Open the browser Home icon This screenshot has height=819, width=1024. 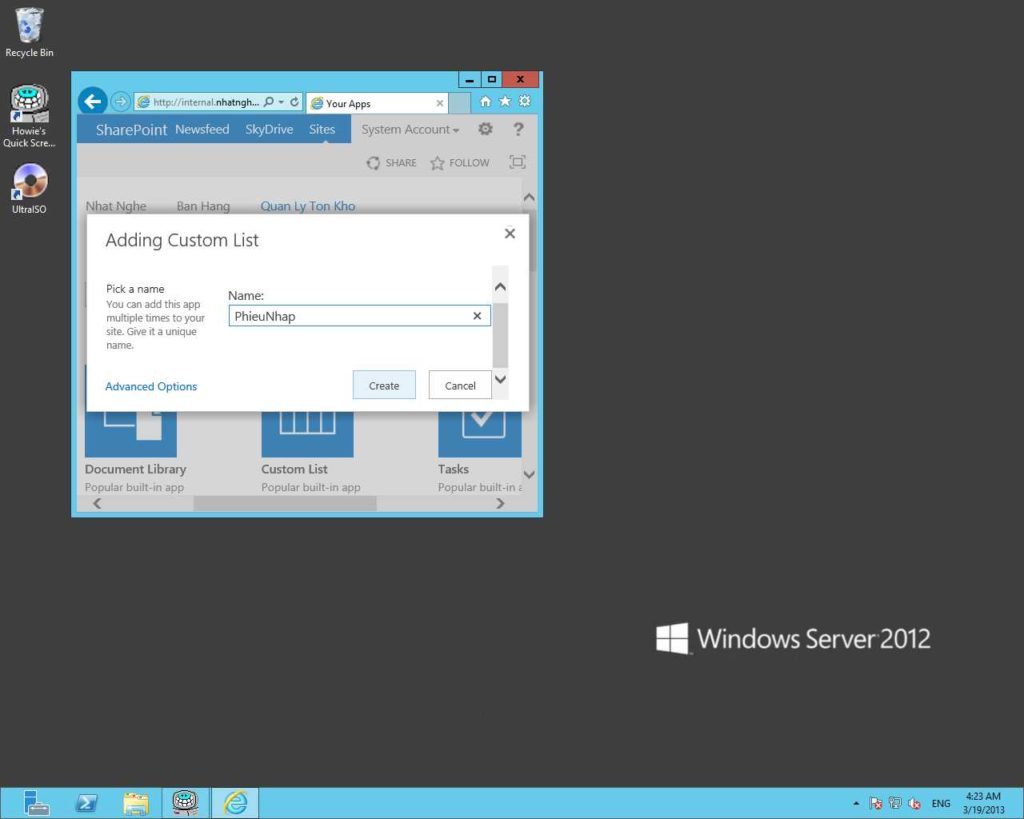click(485, 101)
